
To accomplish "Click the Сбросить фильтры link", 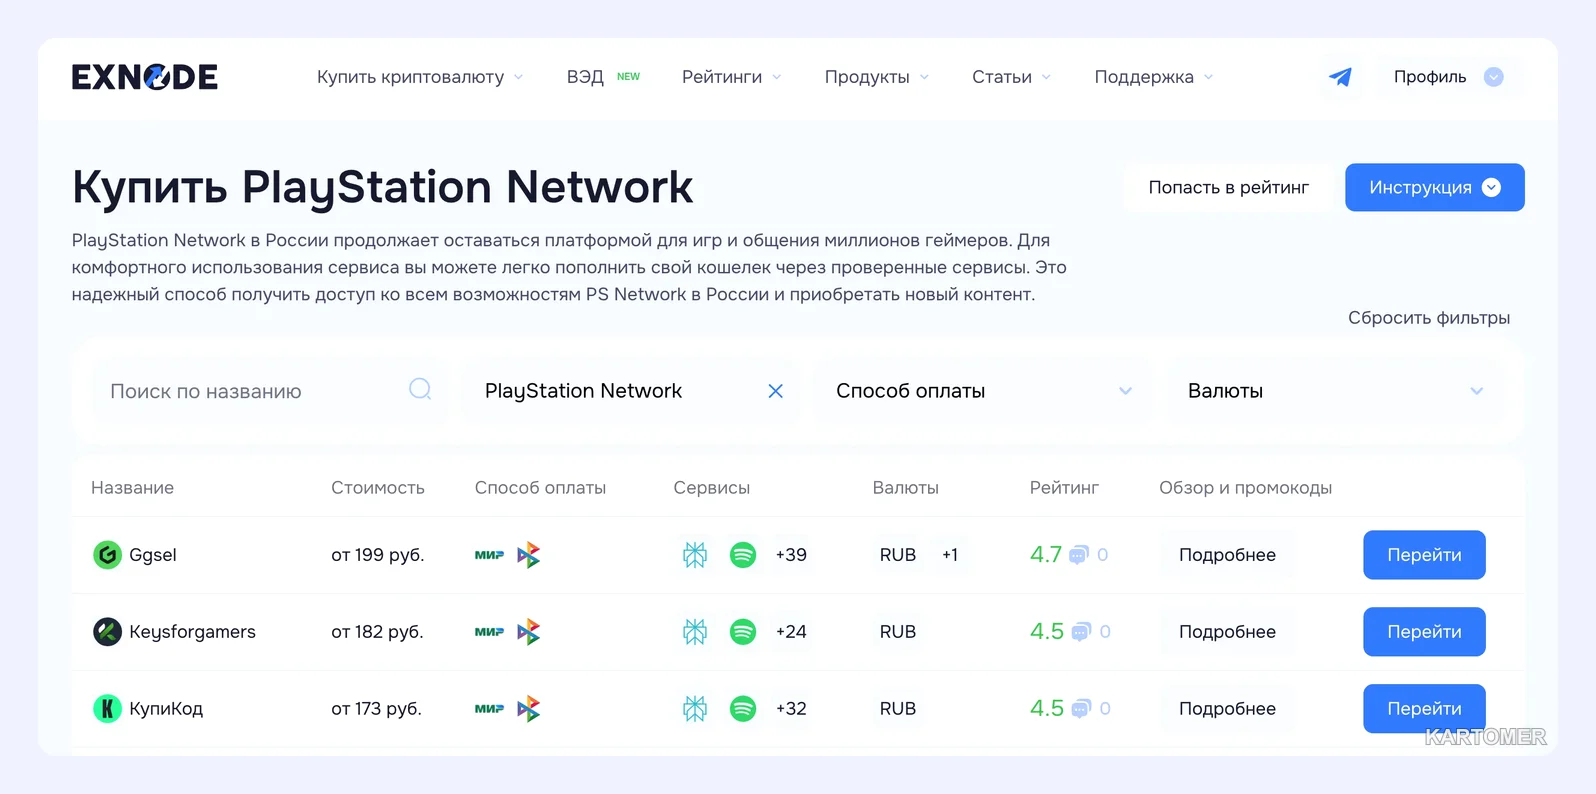I will 1428,318.
